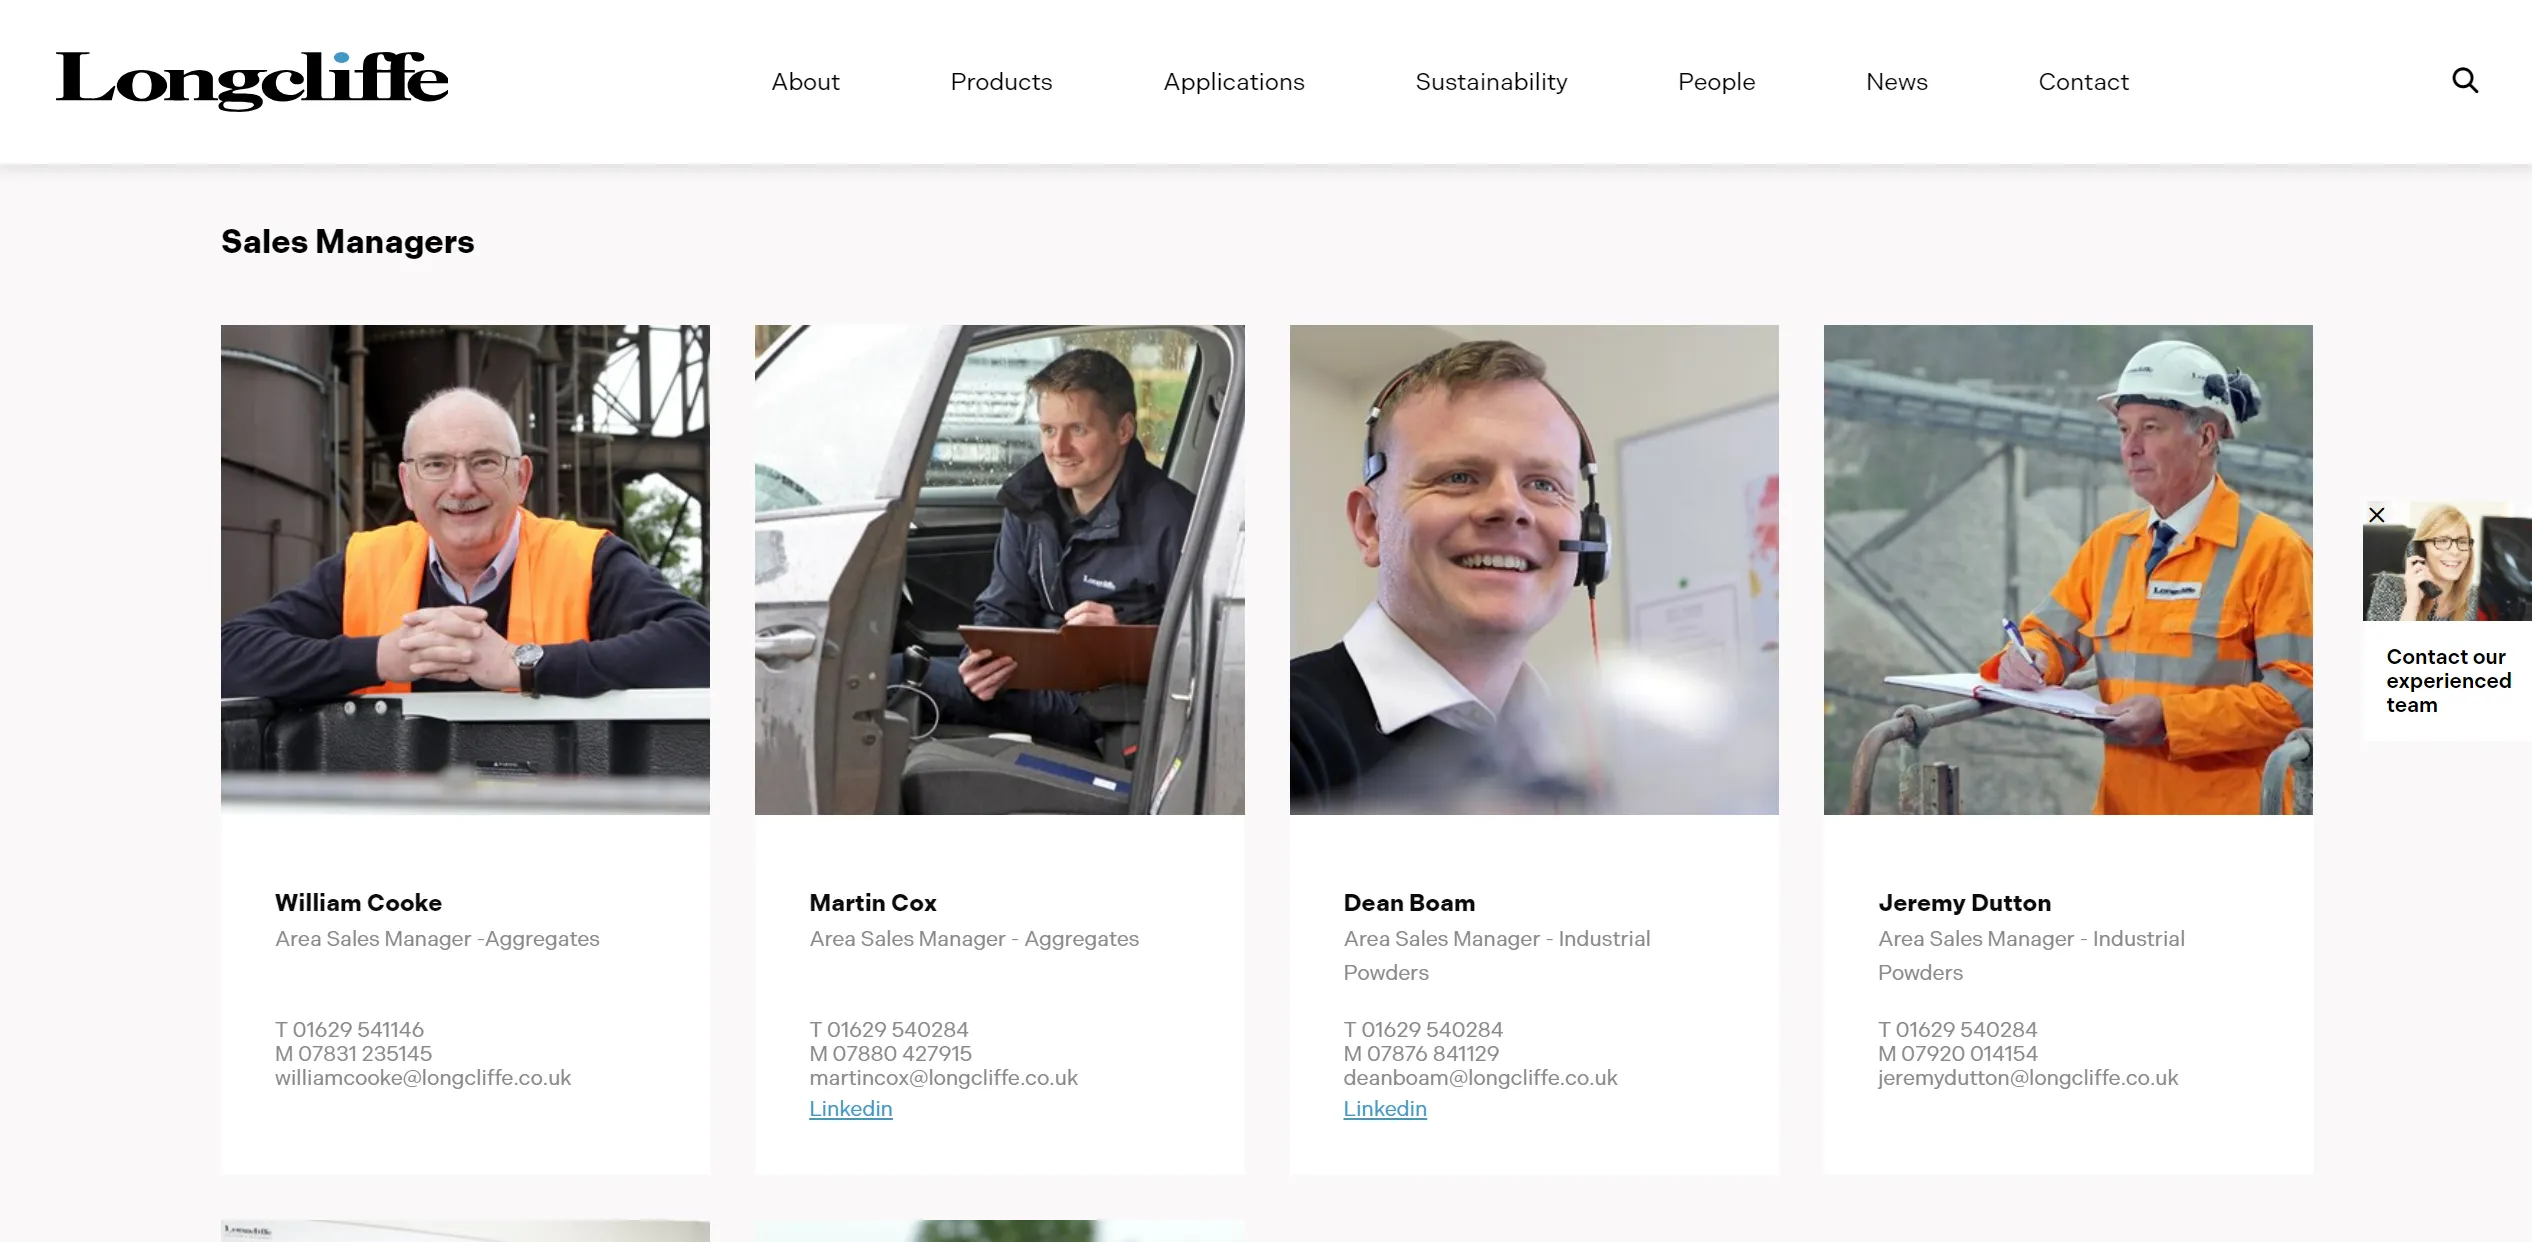
Task: Click the Sales Managers heading
Action: click(347, 241)
